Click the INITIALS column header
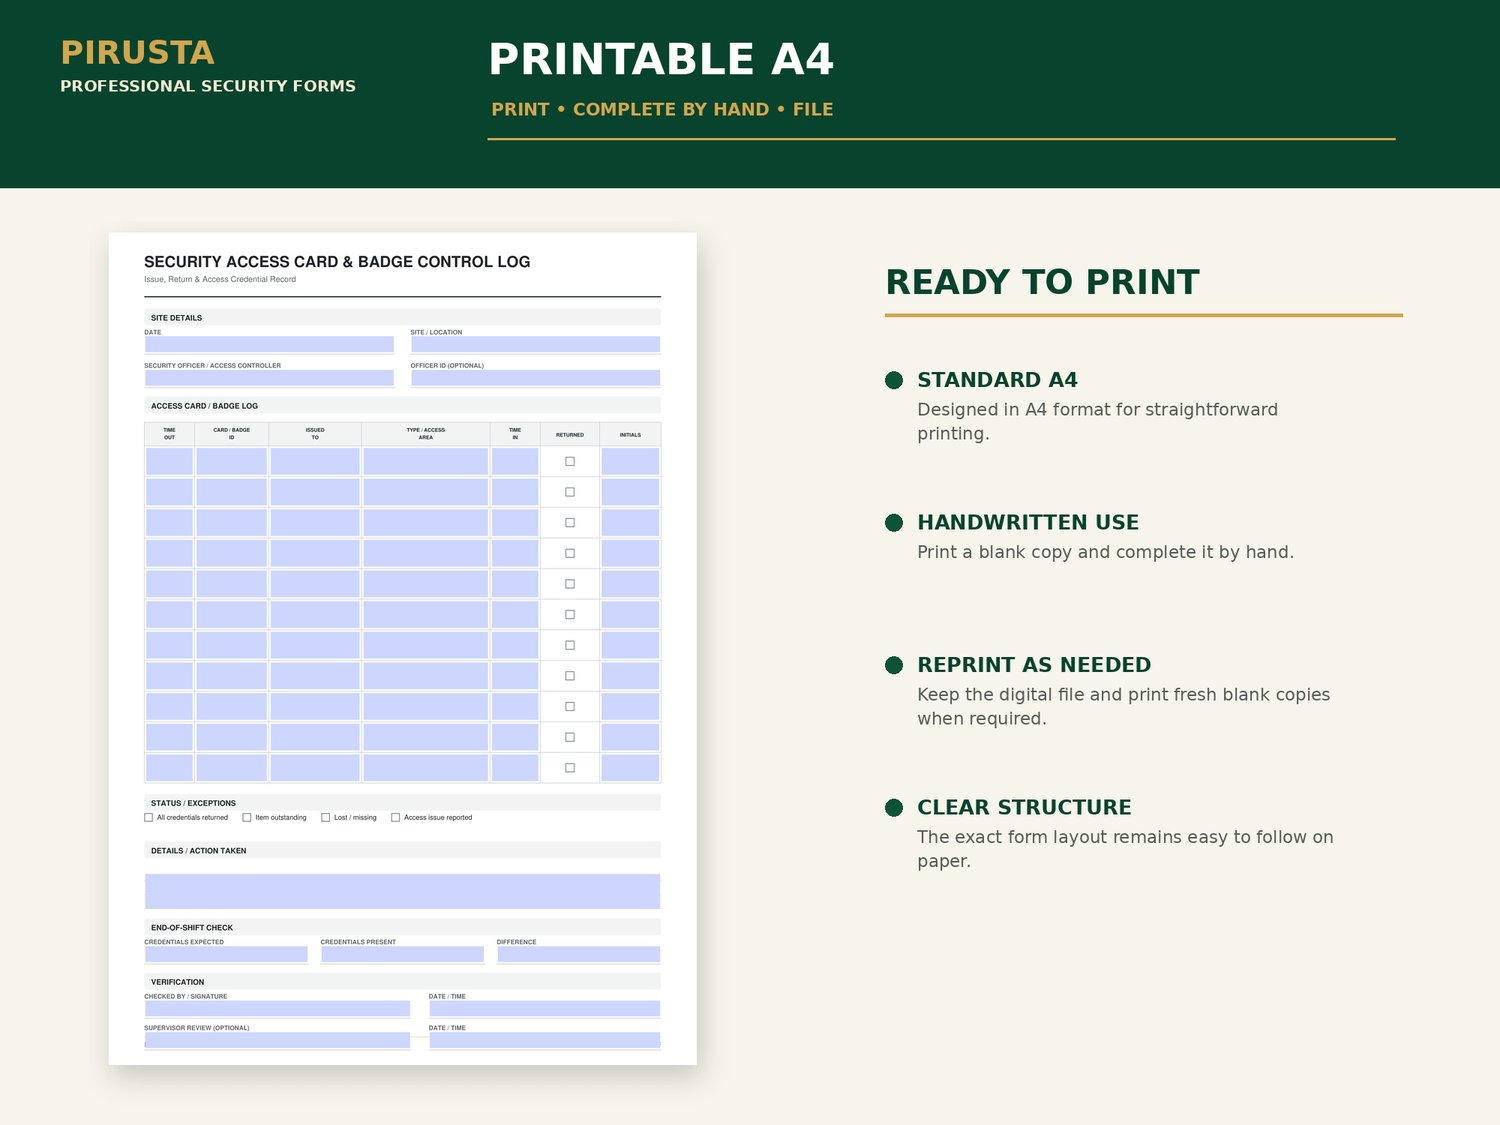This screenshot has height=1125, width=1500. coord(630,435)
